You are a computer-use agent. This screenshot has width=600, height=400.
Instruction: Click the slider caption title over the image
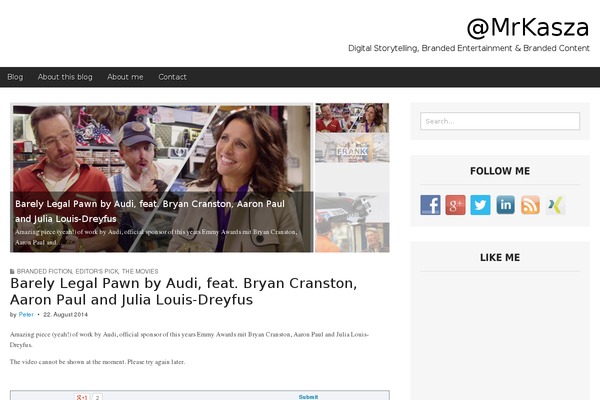pyautogui.click(x=150, y=211)
